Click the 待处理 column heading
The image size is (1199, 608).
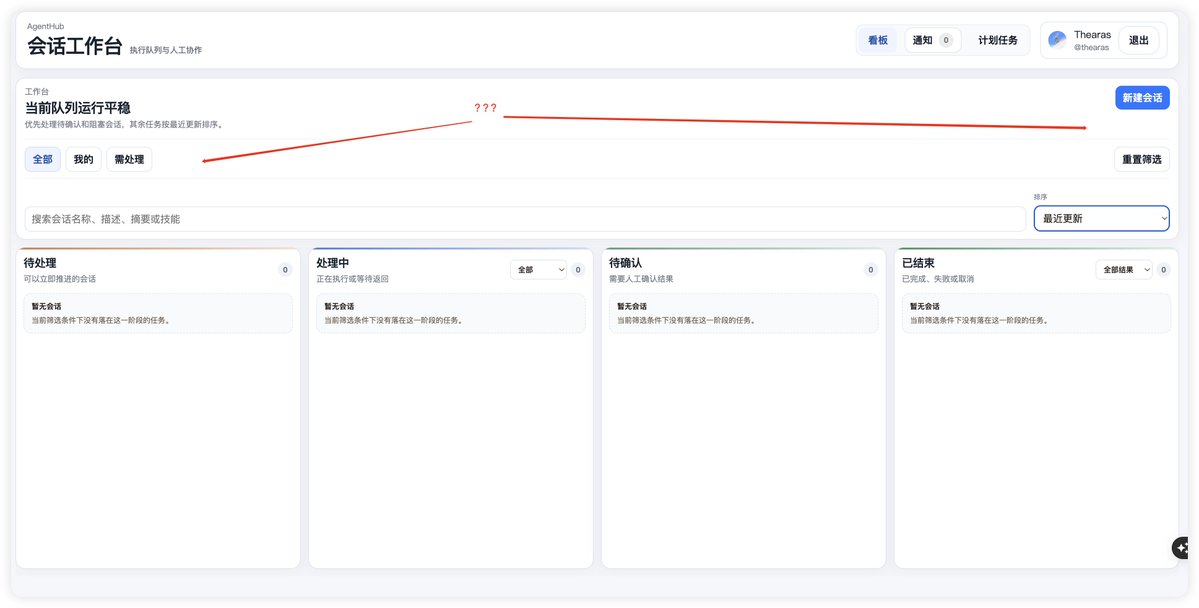40,263
